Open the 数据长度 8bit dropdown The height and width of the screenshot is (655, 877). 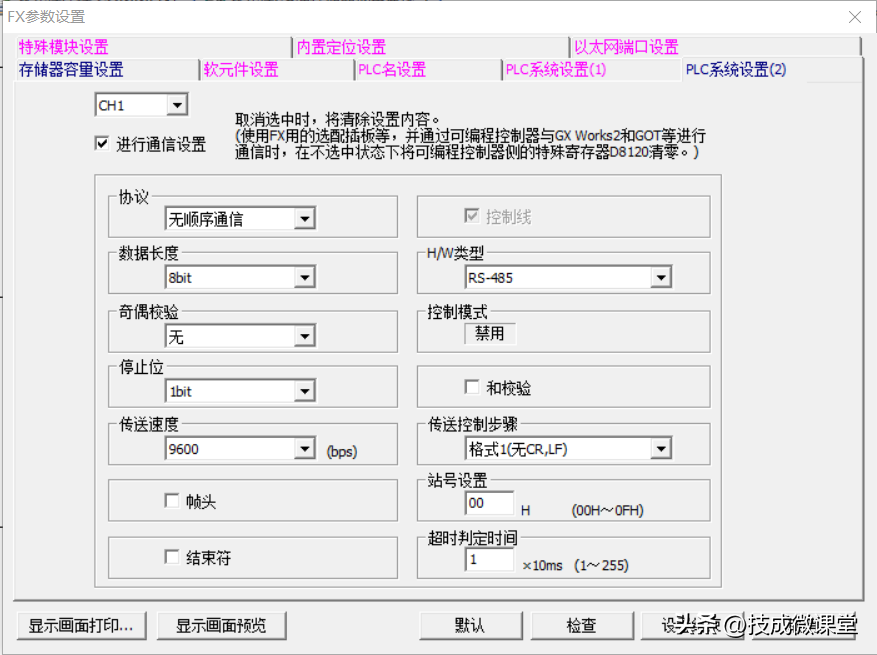coord(304,278)
